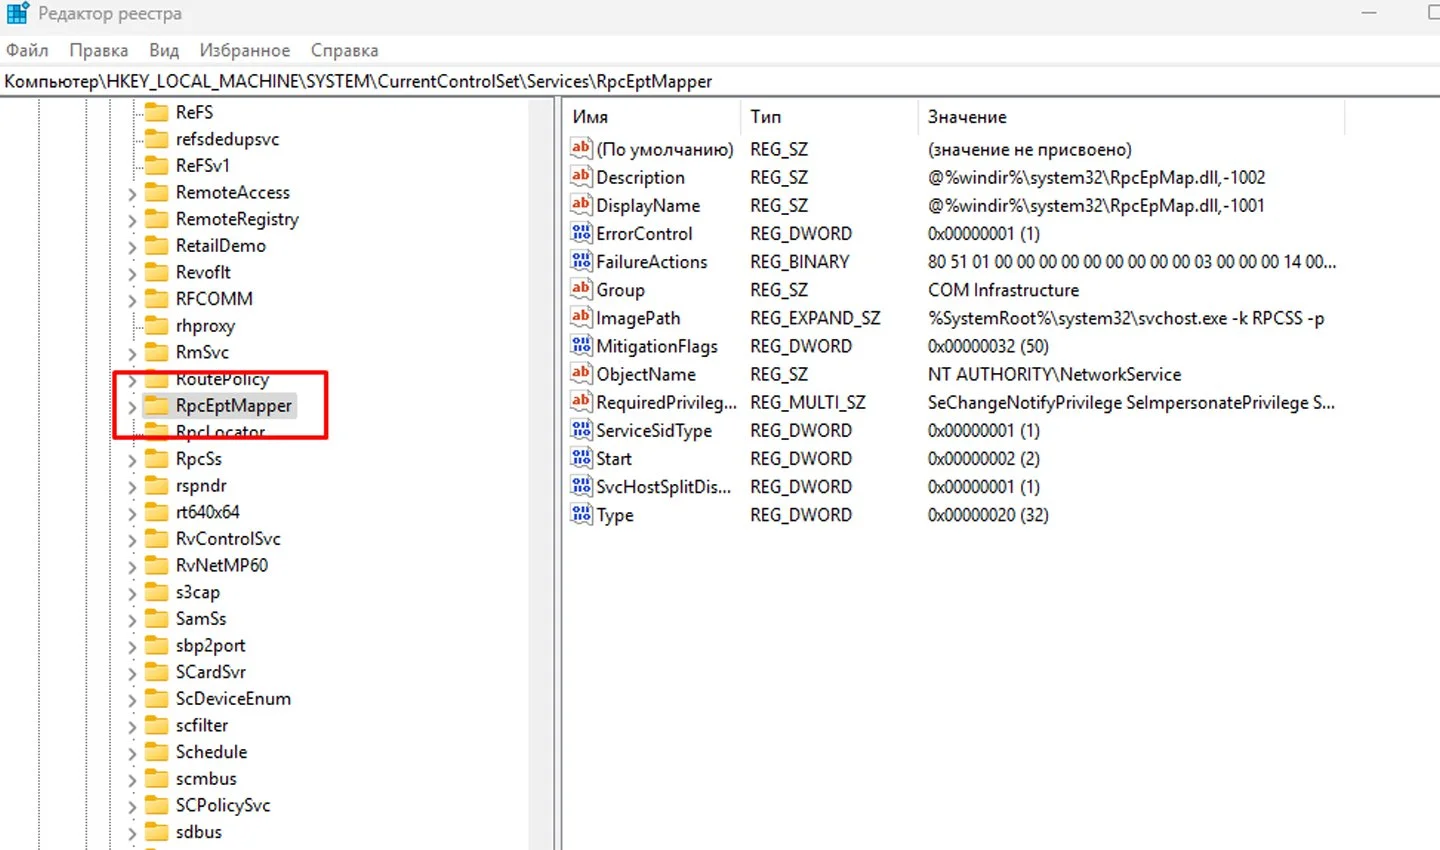Open the Избранное menu
The height and width of the screenshot is (850, 1440).
(245, 50)
